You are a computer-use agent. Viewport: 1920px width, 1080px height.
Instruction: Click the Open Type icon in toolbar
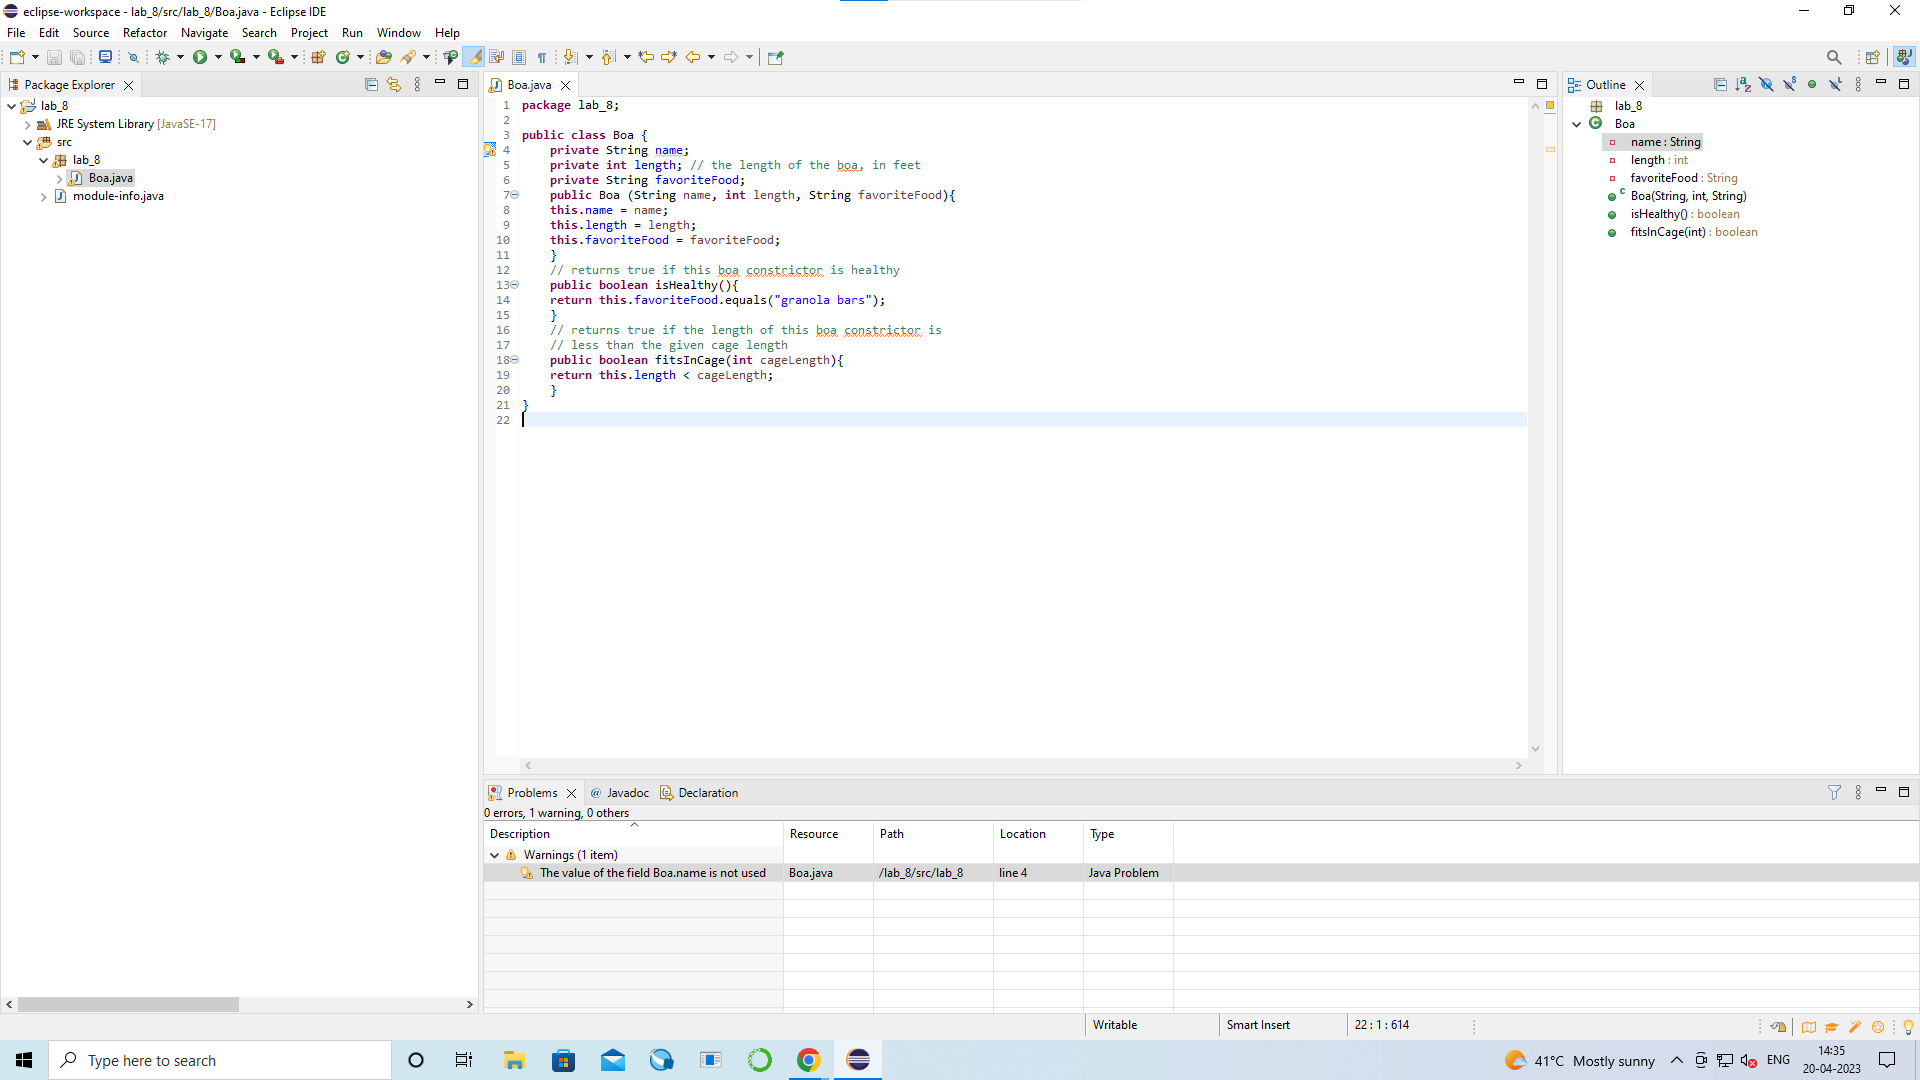(x=383, y=57)
